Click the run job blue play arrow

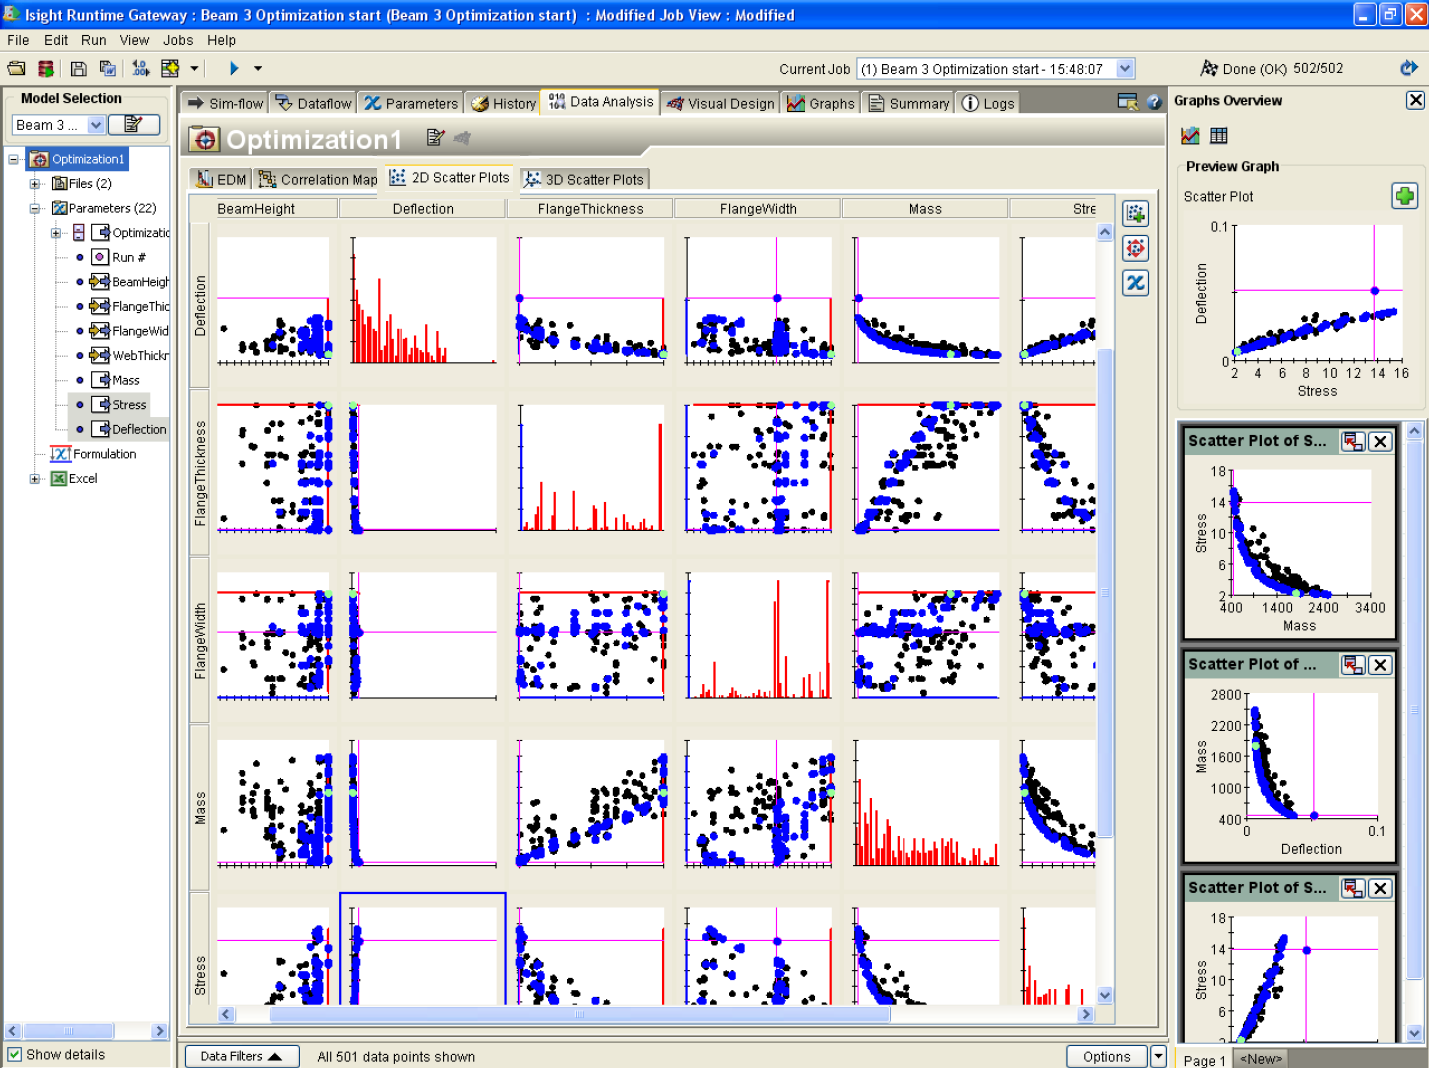click(x=234, y=68)
